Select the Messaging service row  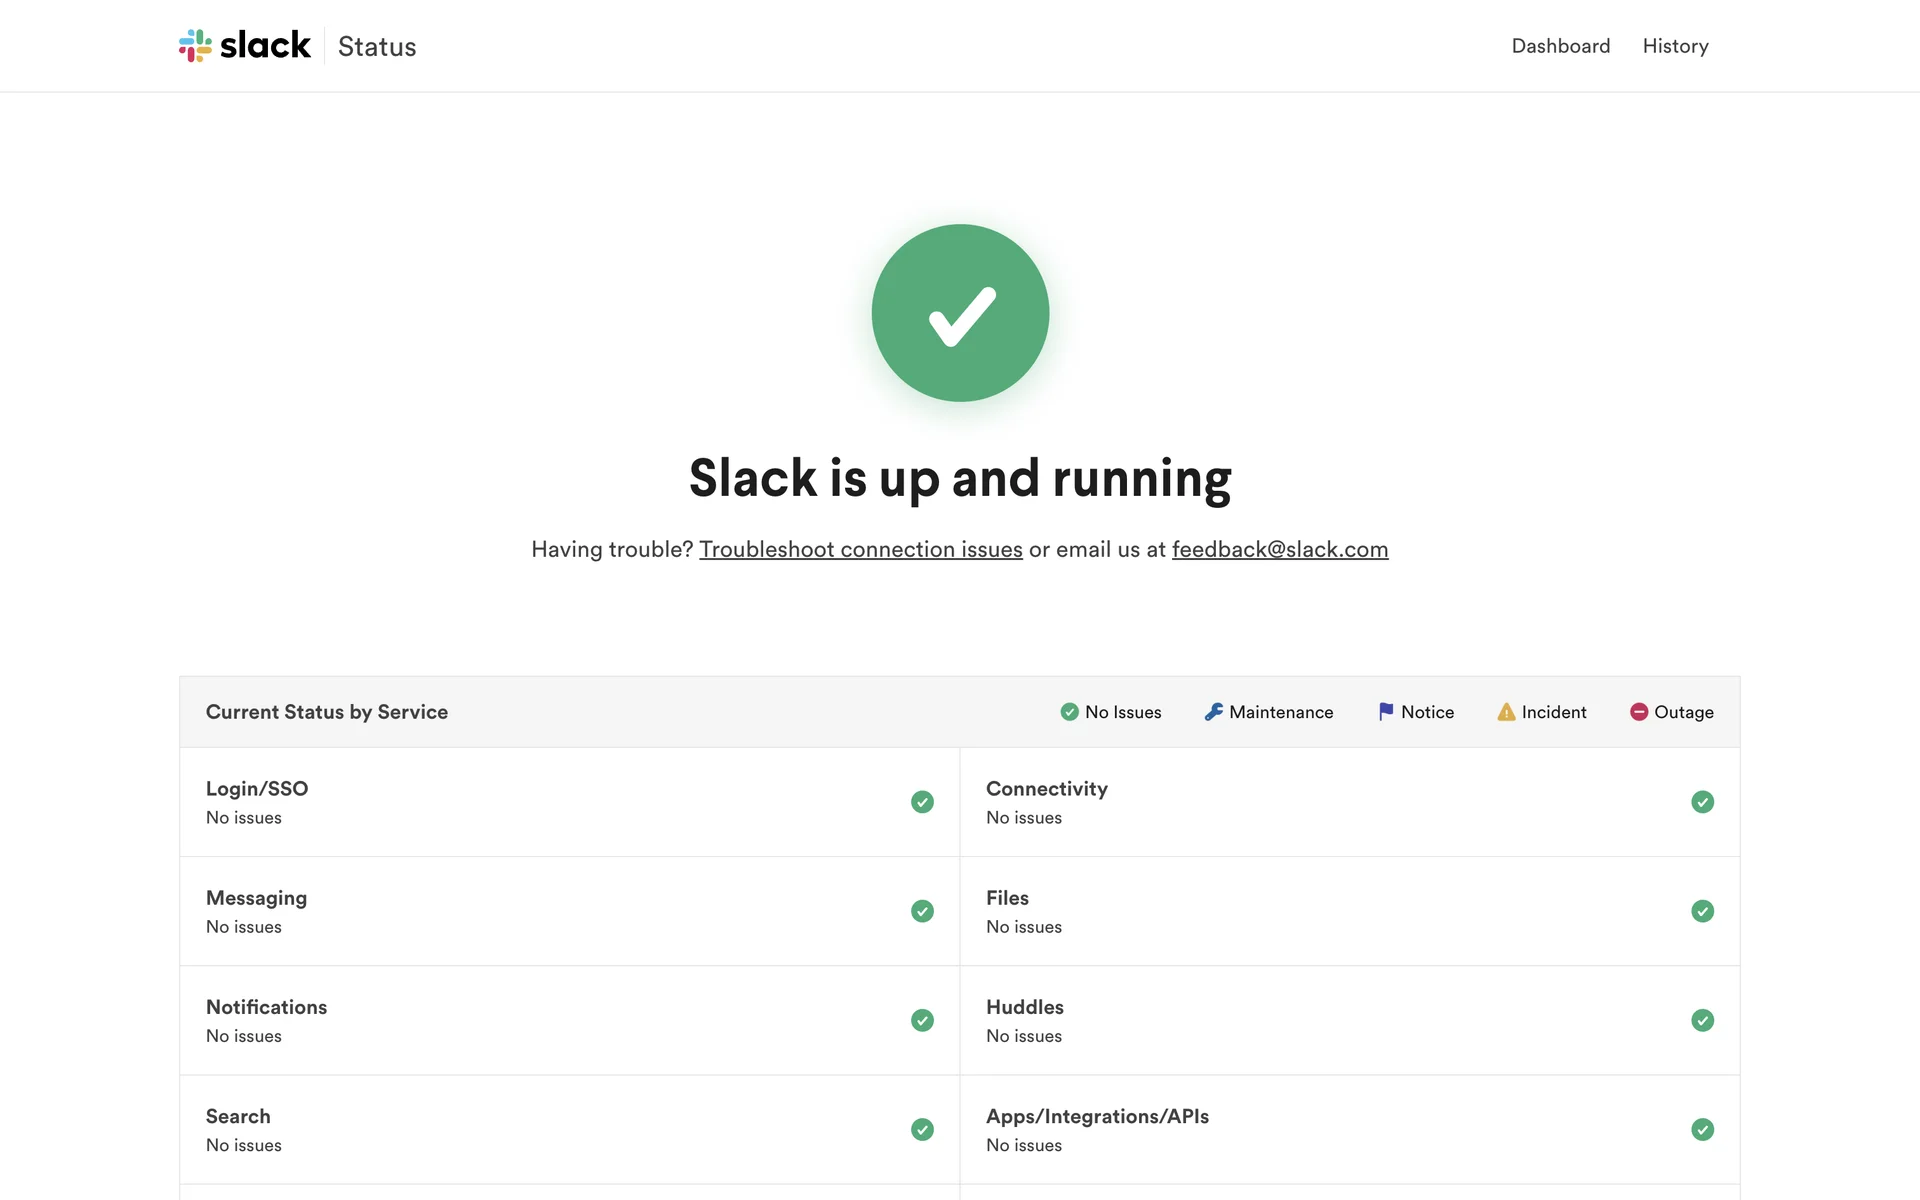pyautogui.click(x=569, y=911)
